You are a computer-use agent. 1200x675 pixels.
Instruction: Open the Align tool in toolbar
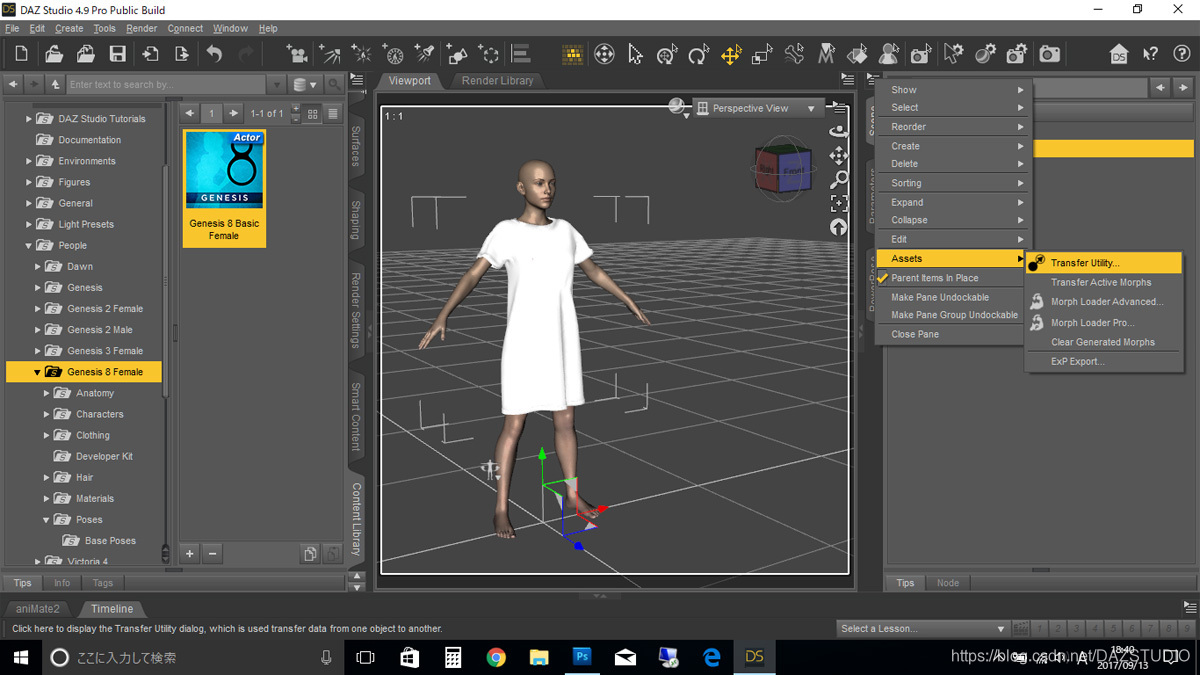(x=521, y=54)
